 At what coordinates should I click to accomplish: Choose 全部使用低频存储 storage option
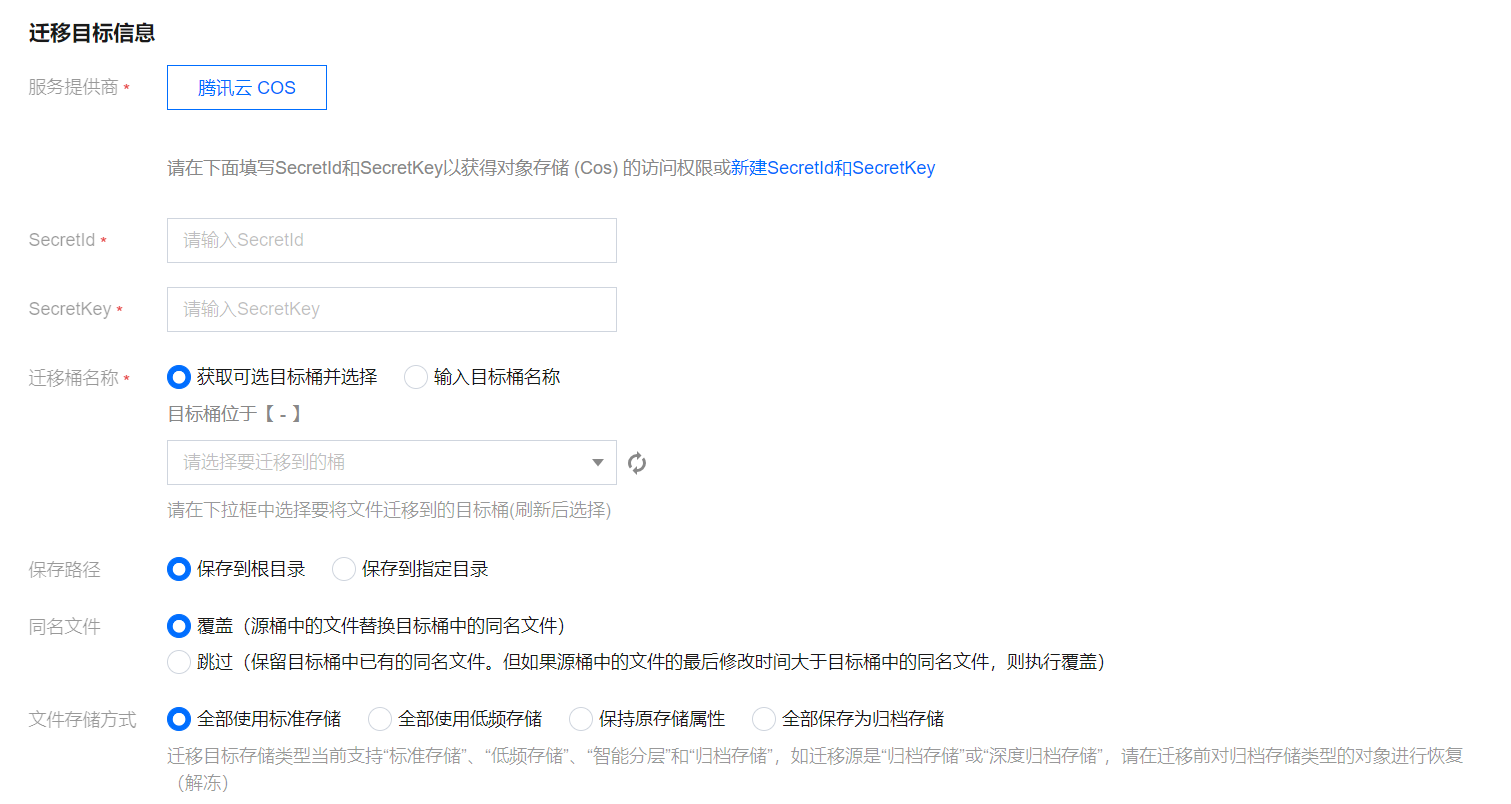coord(380,719)
